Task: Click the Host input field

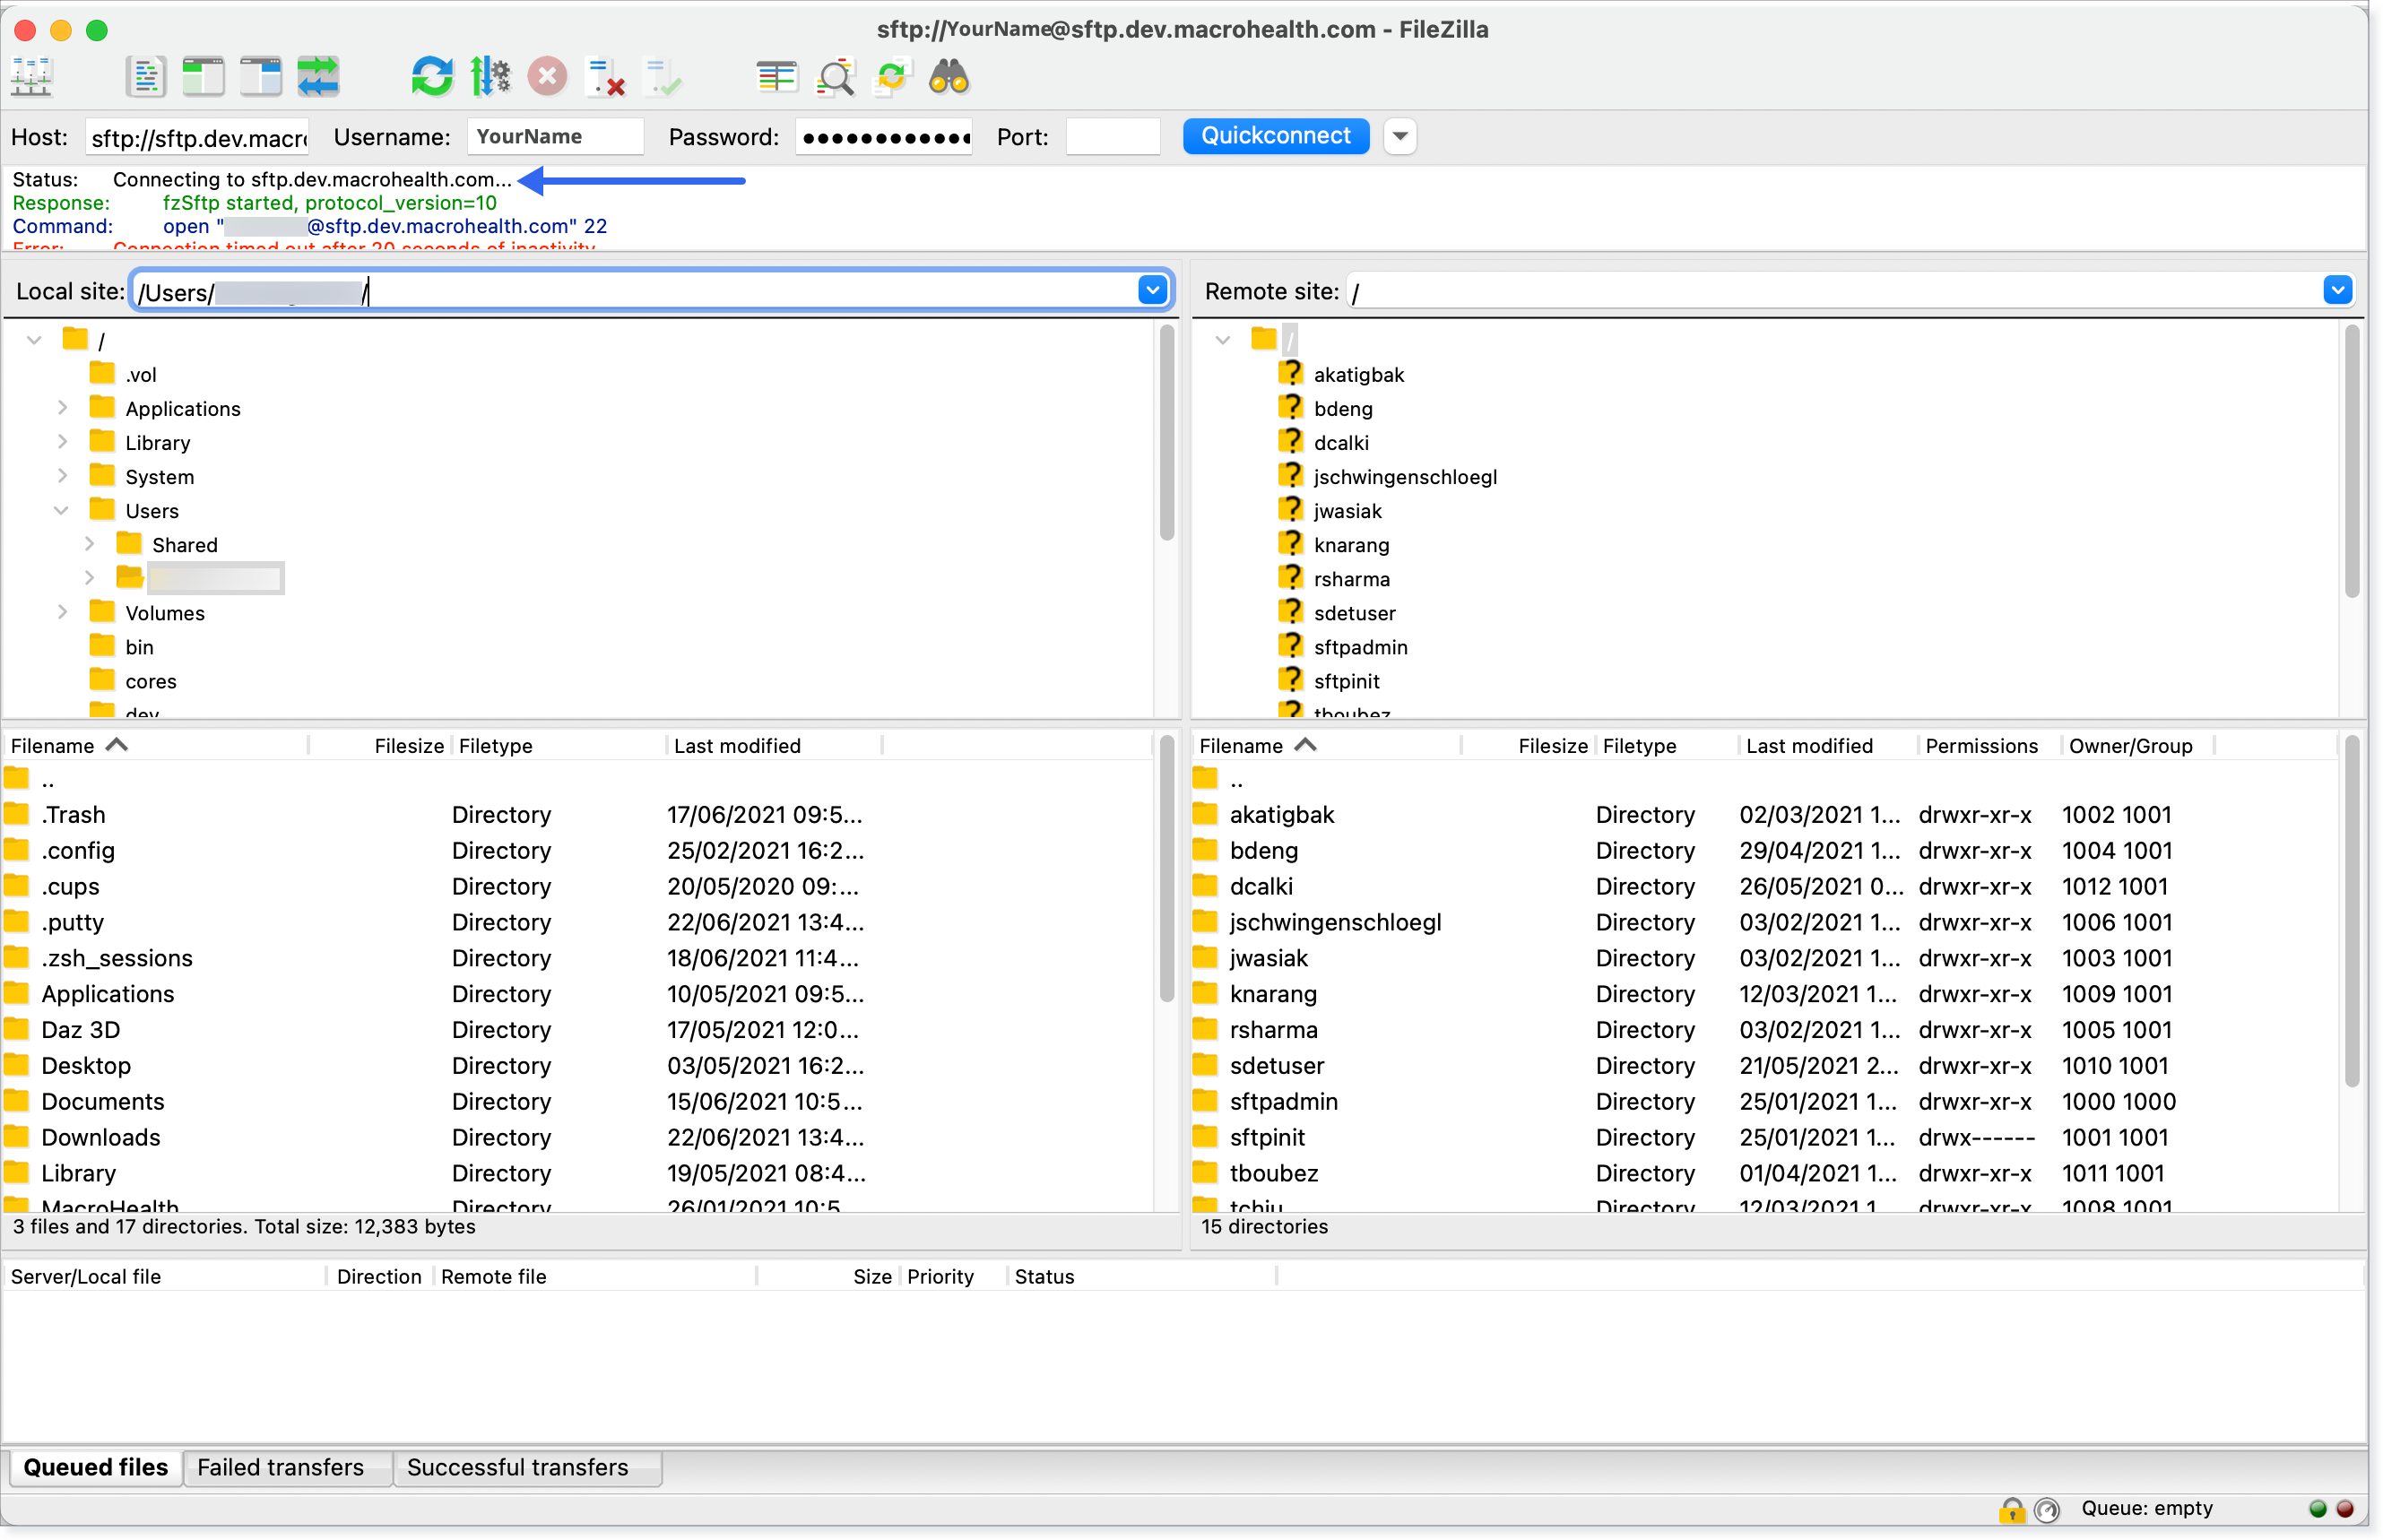Action: click(198, 137)
